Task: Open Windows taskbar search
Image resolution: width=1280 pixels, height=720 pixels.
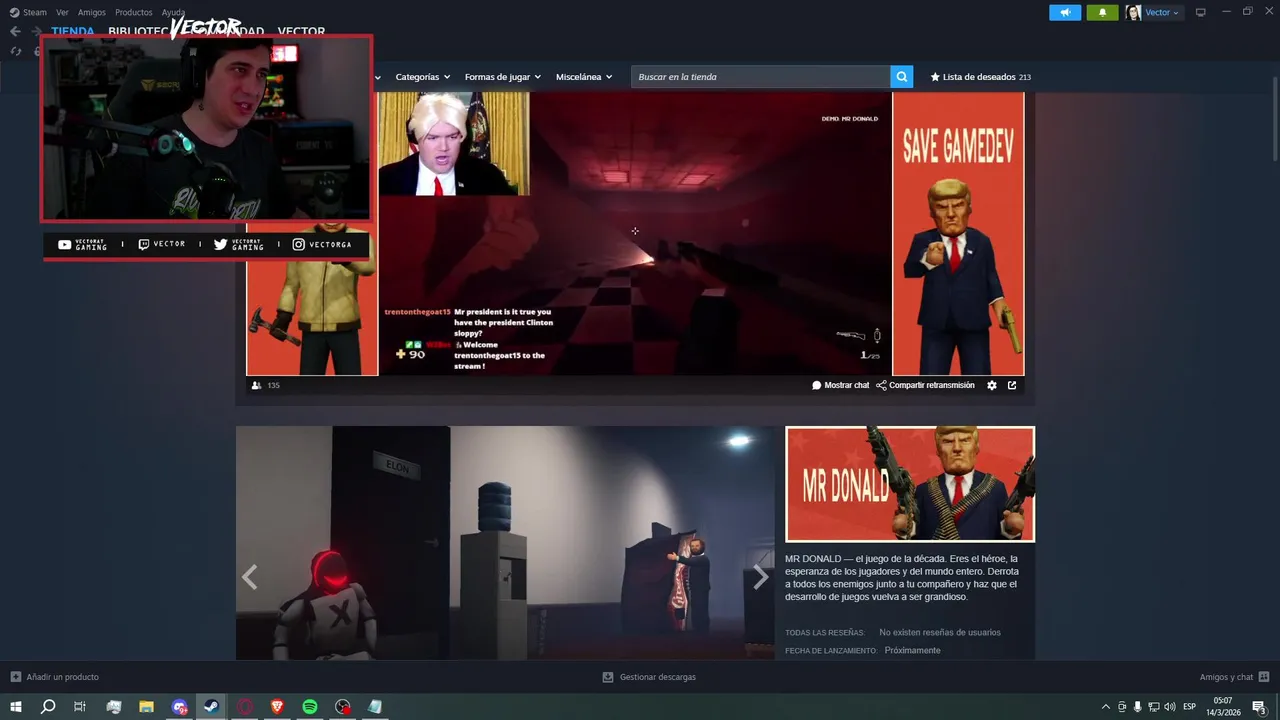Action: coord(47,706)
